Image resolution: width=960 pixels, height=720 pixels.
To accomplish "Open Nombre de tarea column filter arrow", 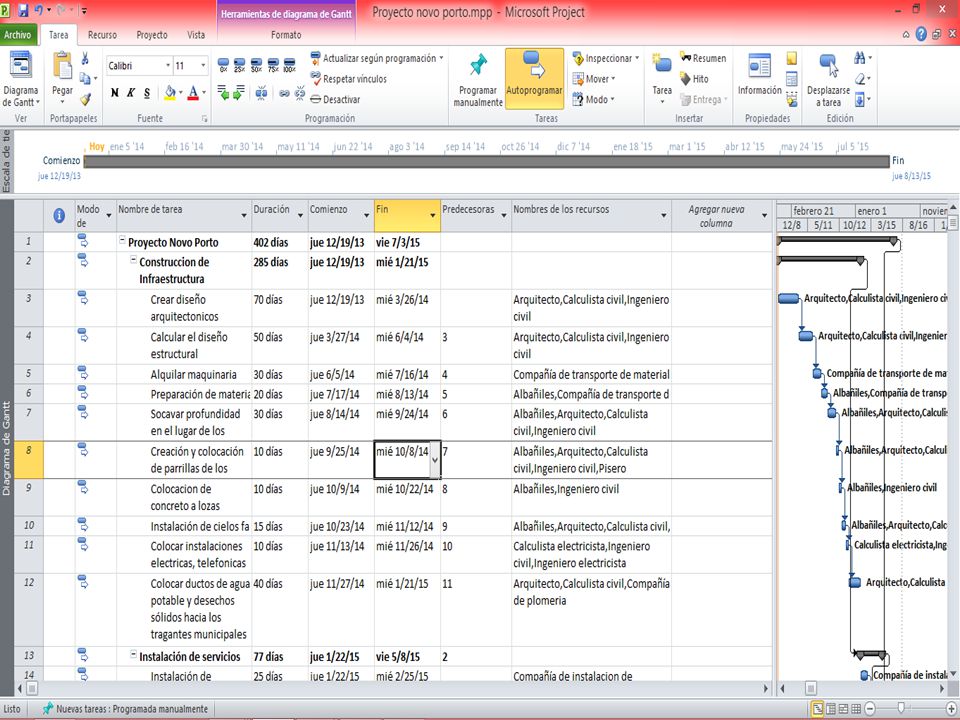I will pos(244,216).
